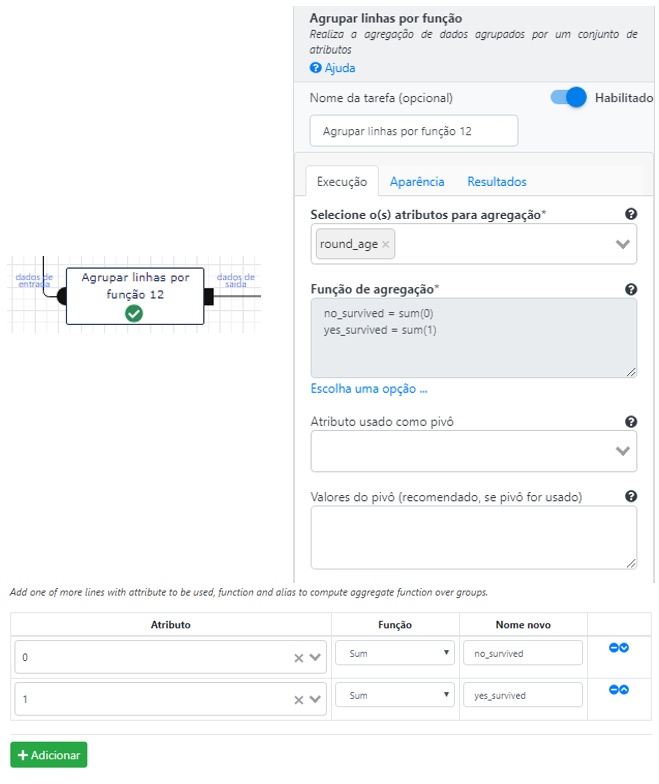Expand the Atributo usado como pivô dropdown
The width and height of the screenshot is (659, 784).
[x=622, y=451]
